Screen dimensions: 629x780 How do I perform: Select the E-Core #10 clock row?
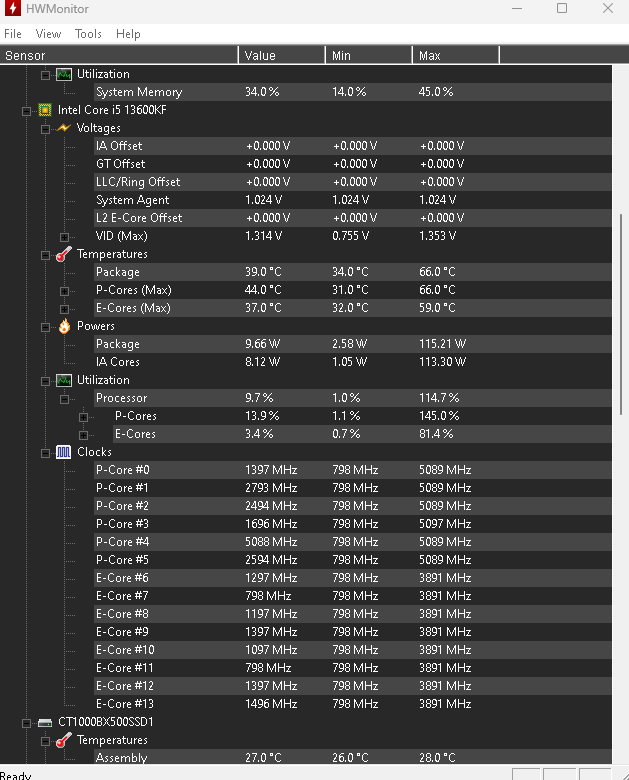(353, 650)
